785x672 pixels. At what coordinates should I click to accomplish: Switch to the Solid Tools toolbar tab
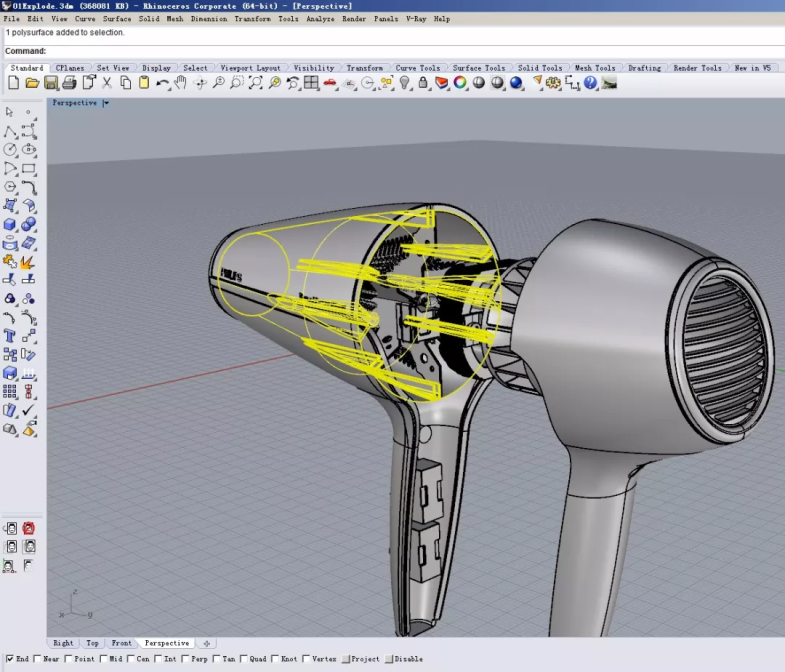click(540, 68)
